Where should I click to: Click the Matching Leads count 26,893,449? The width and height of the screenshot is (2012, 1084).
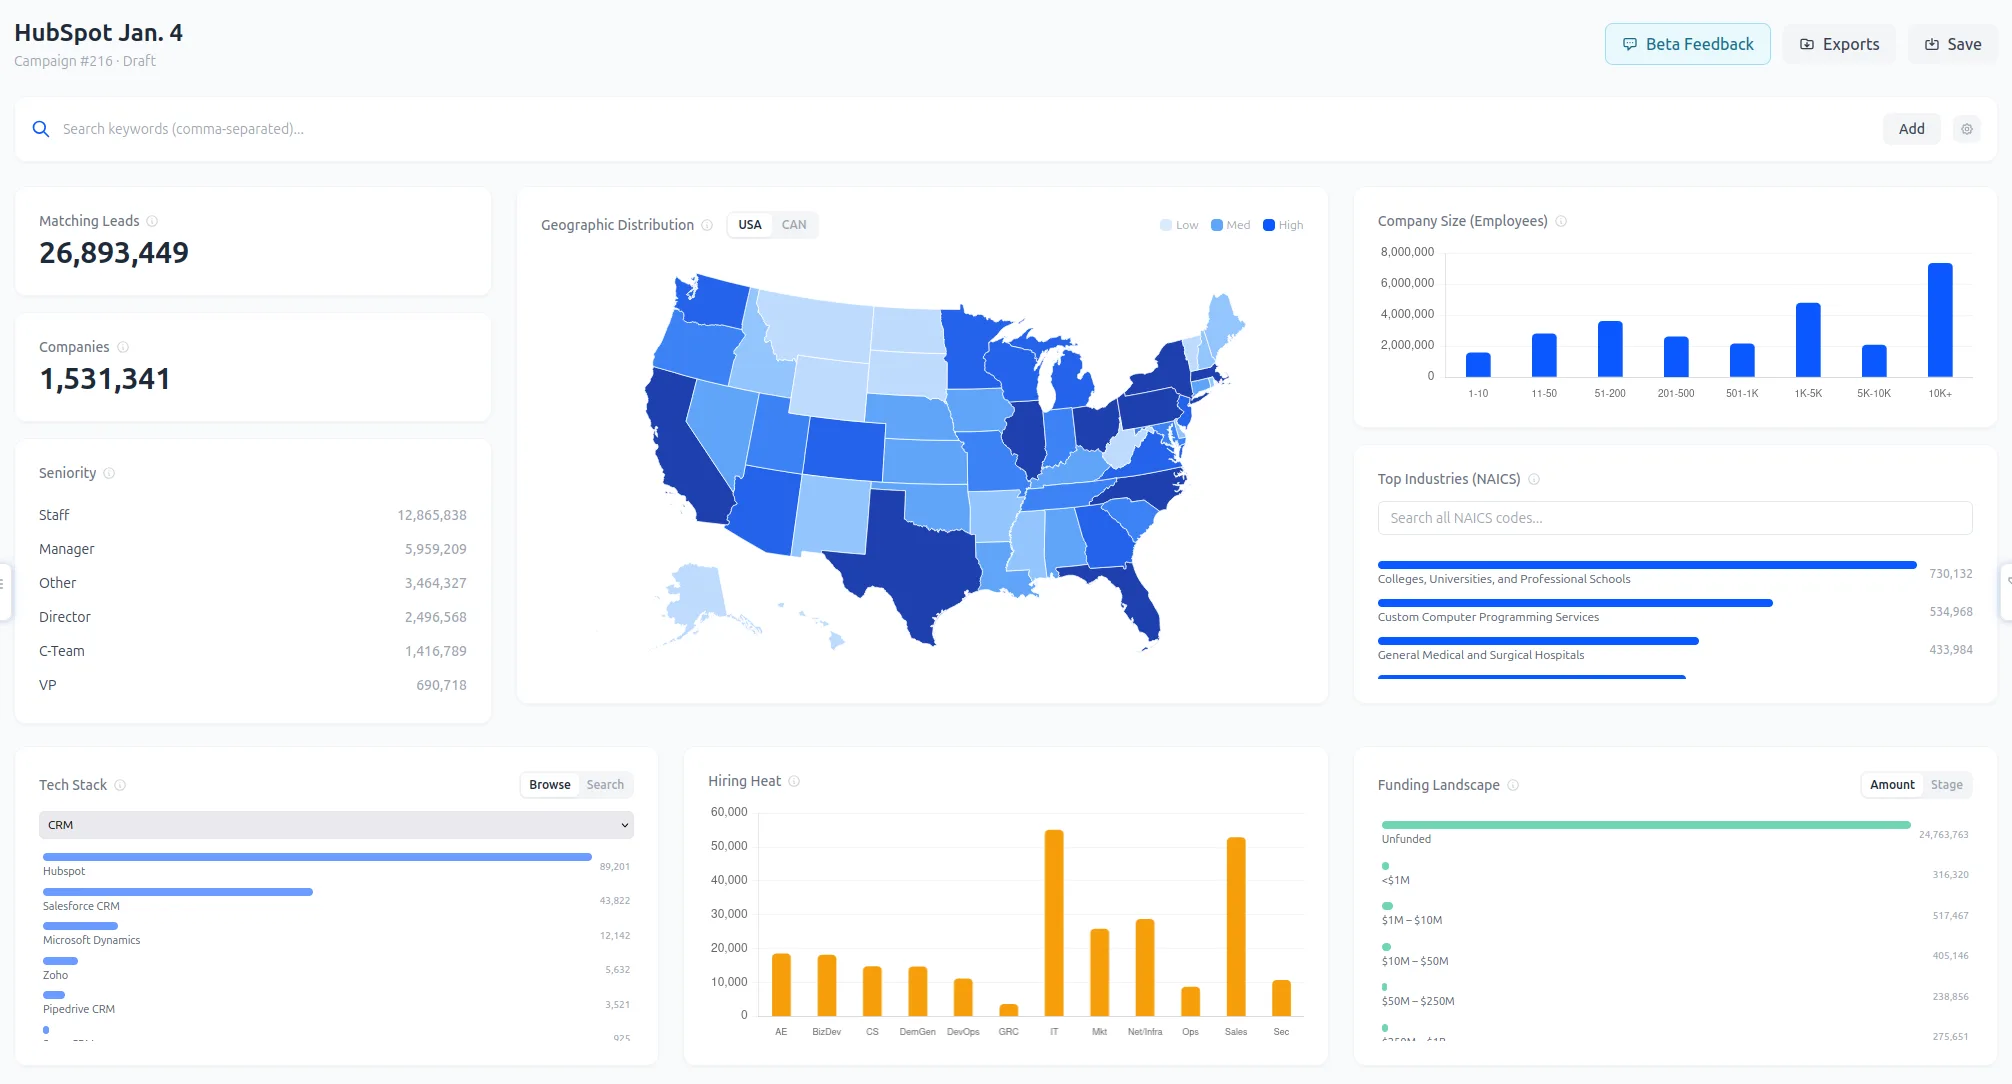click(114, 253)
